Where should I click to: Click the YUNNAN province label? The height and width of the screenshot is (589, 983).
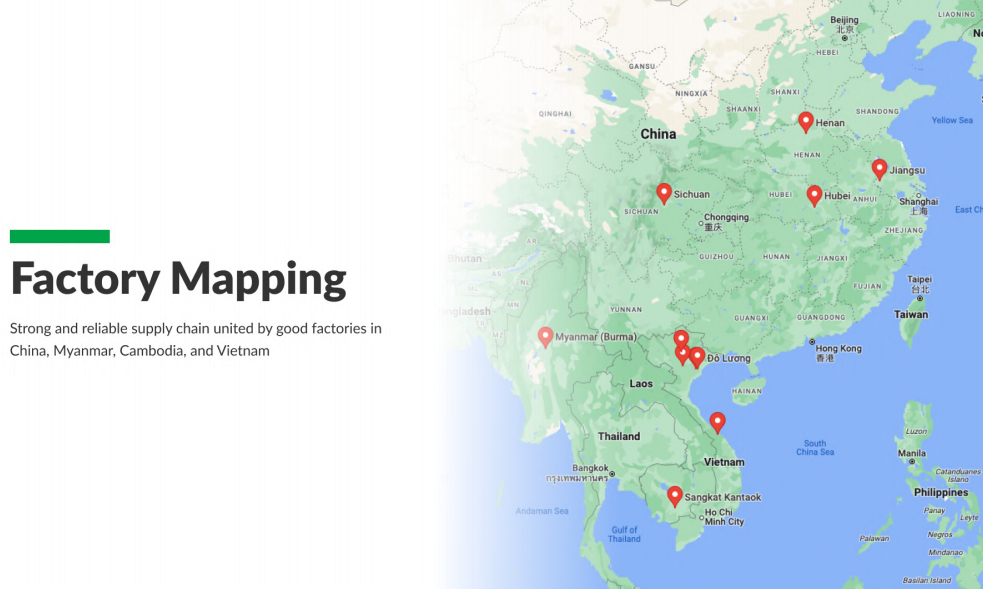(x=626, y=310)
